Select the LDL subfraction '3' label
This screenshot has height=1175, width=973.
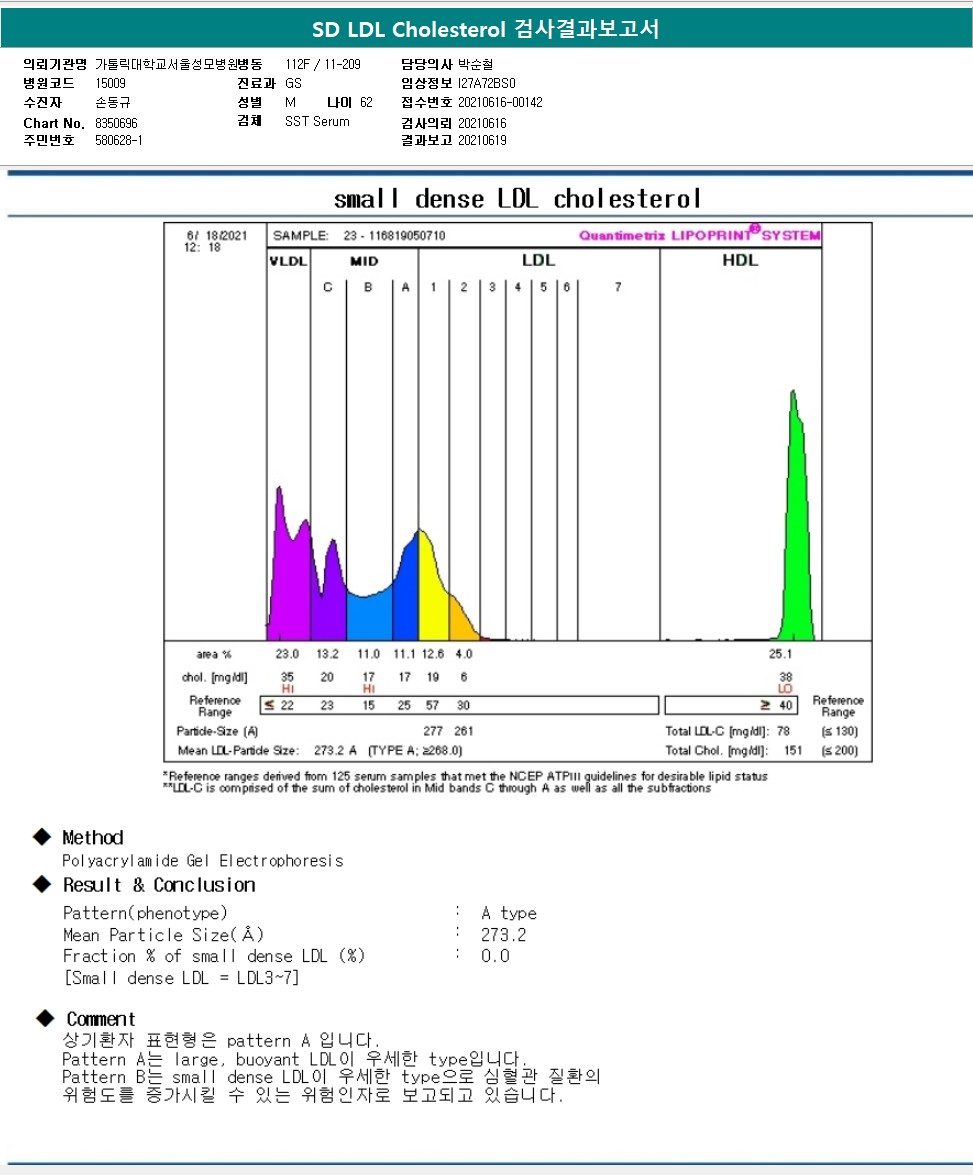[492, 287]
